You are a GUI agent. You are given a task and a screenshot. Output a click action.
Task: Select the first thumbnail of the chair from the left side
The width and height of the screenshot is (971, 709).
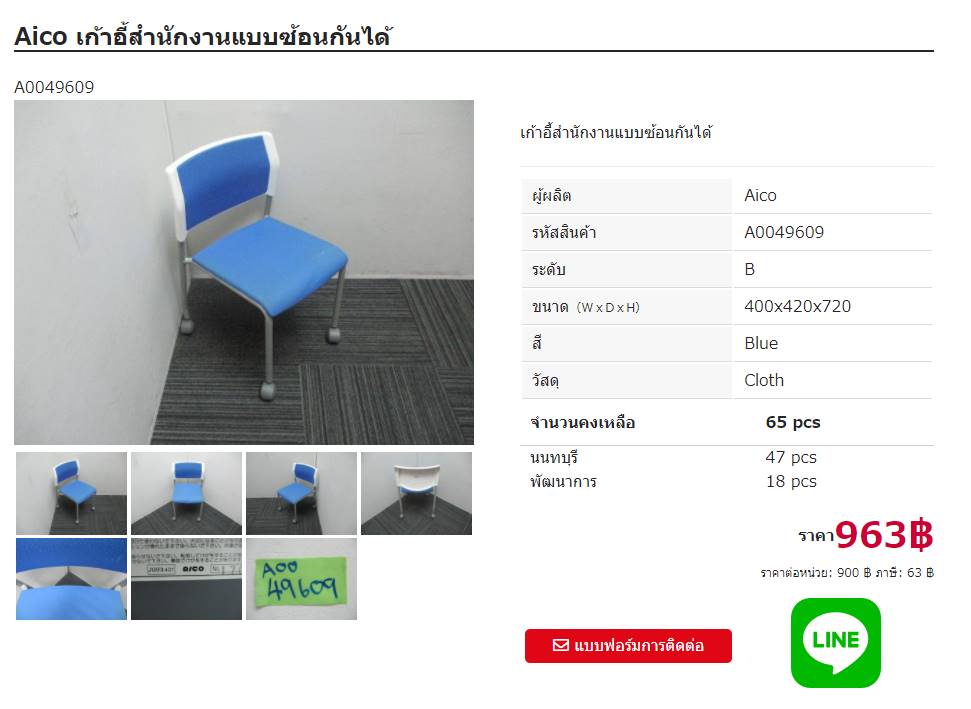point(71,494)
